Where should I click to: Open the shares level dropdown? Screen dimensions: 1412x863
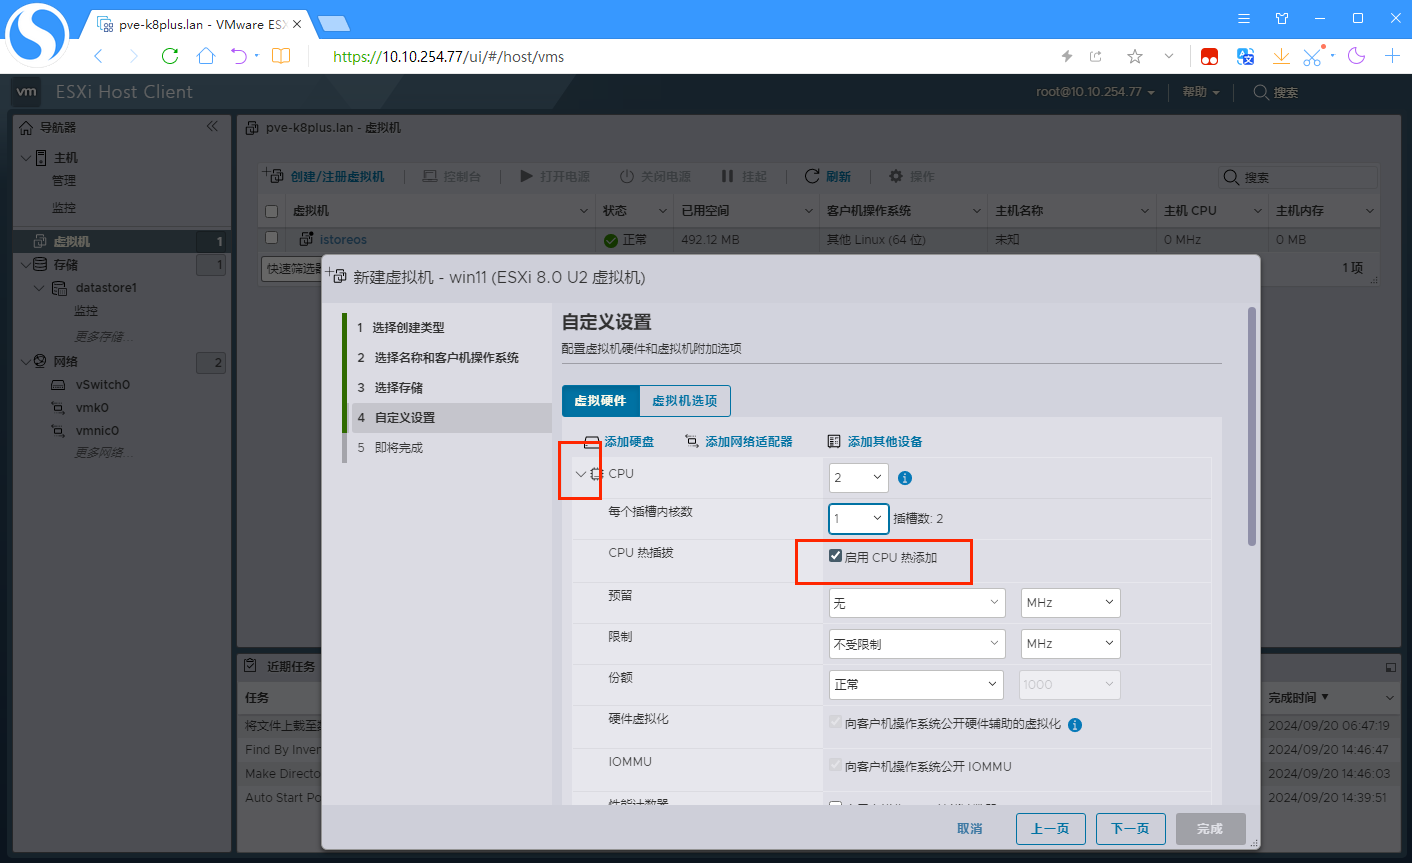coord(917,685)
